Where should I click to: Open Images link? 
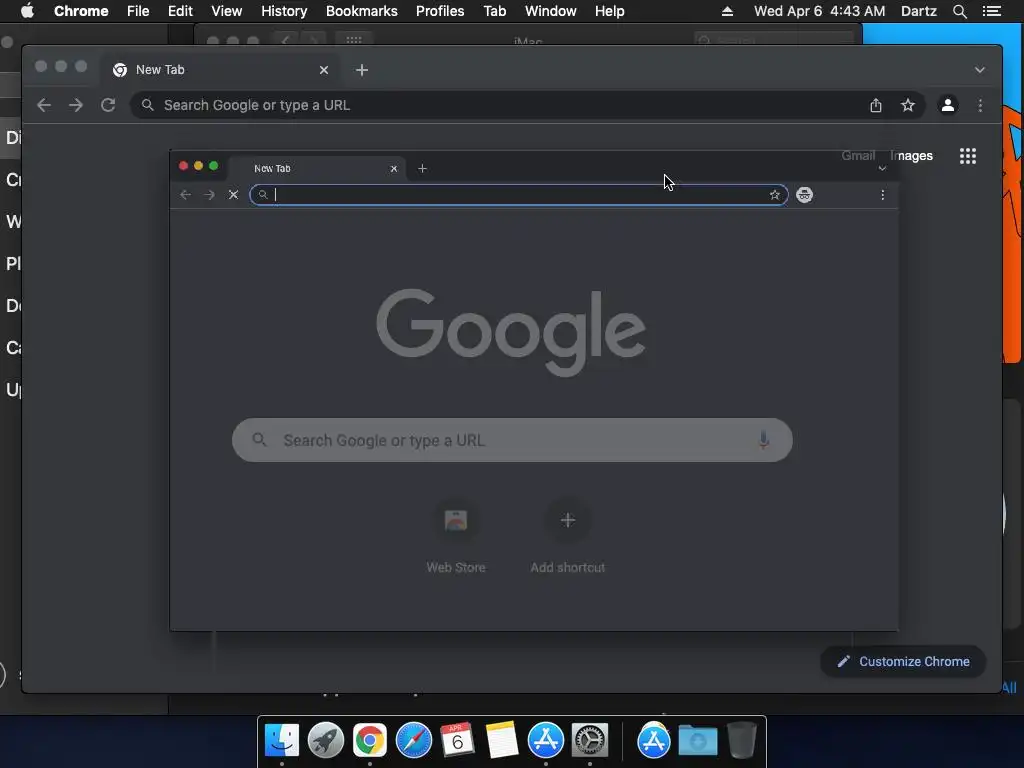pos(912,156)
